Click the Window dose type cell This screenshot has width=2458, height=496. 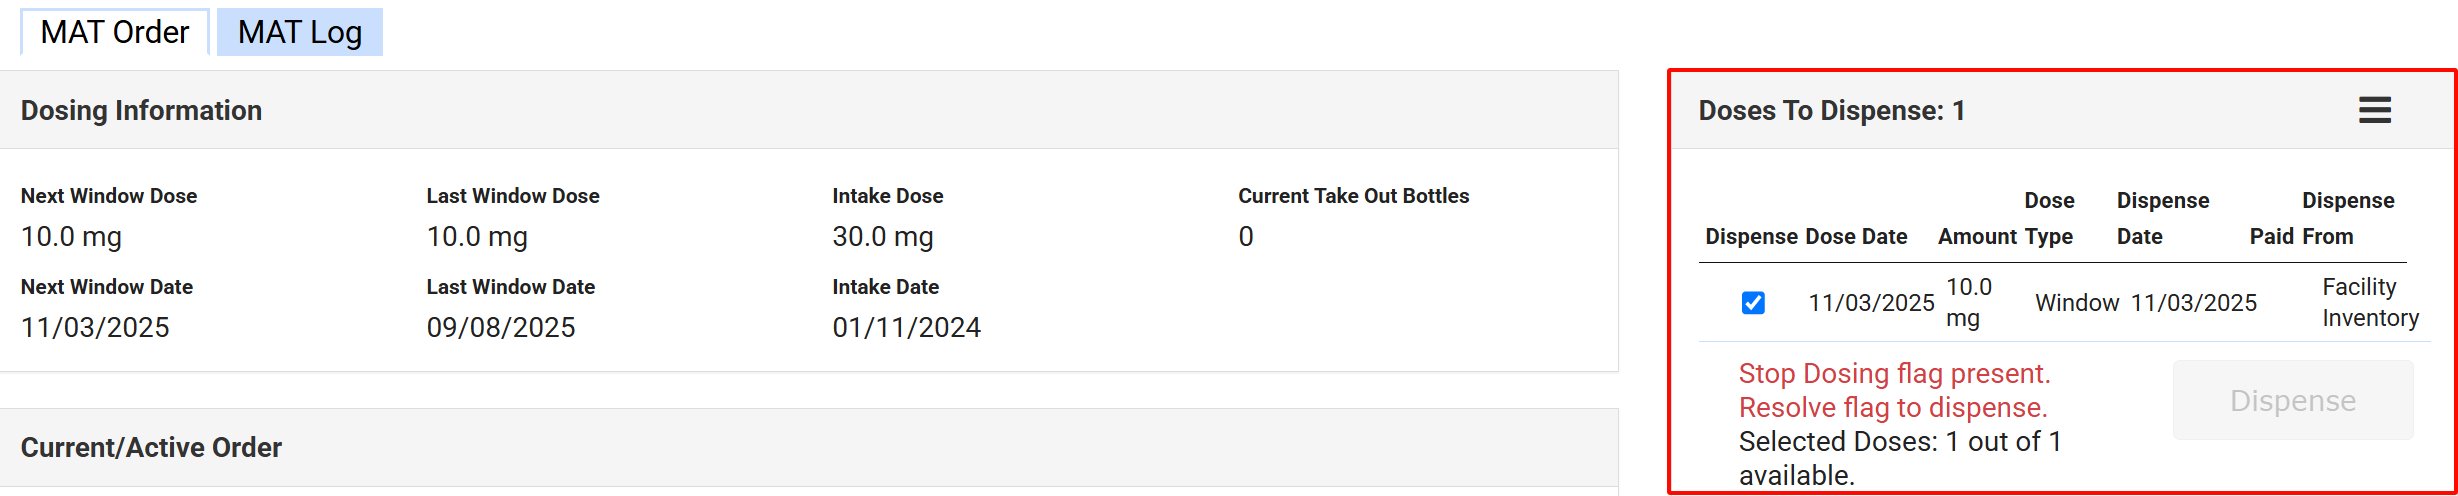pos(2077,303)
